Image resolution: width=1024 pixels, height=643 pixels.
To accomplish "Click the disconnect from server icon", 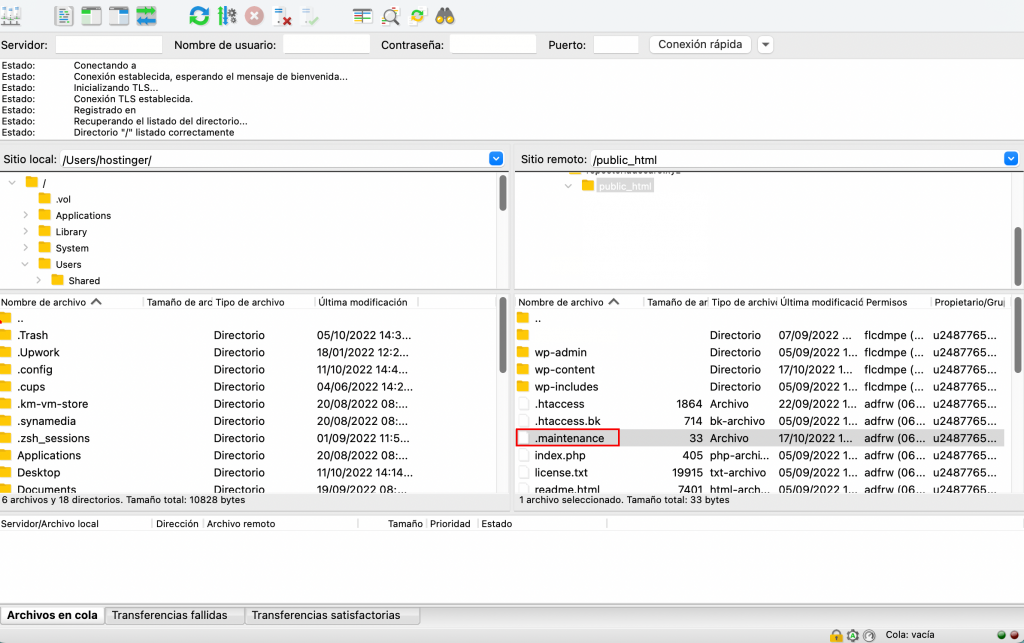I will (283, 15).
